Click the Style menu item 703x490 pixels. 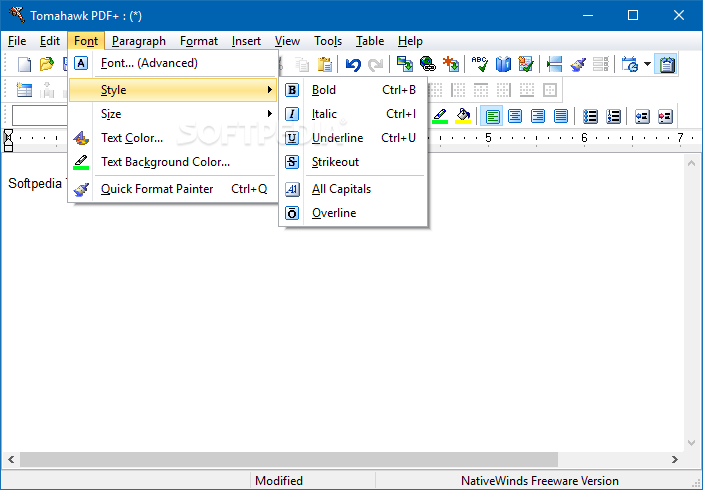pyautogui.click(x=173, y=90)
